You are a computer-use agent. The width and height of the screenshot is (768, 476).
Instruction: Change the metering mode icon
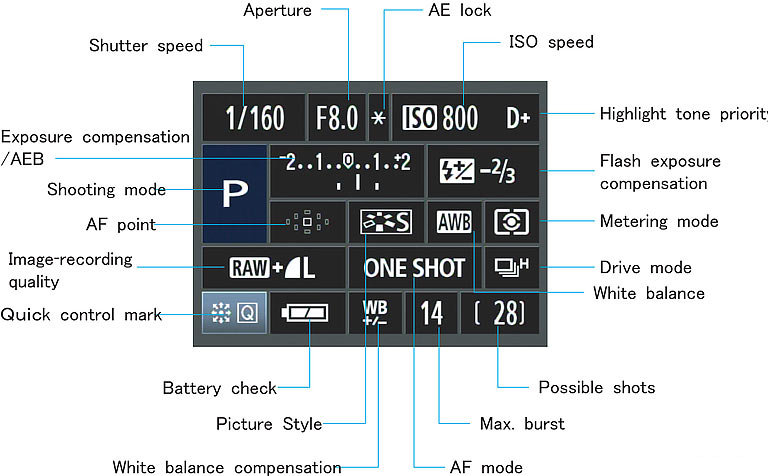511,221
